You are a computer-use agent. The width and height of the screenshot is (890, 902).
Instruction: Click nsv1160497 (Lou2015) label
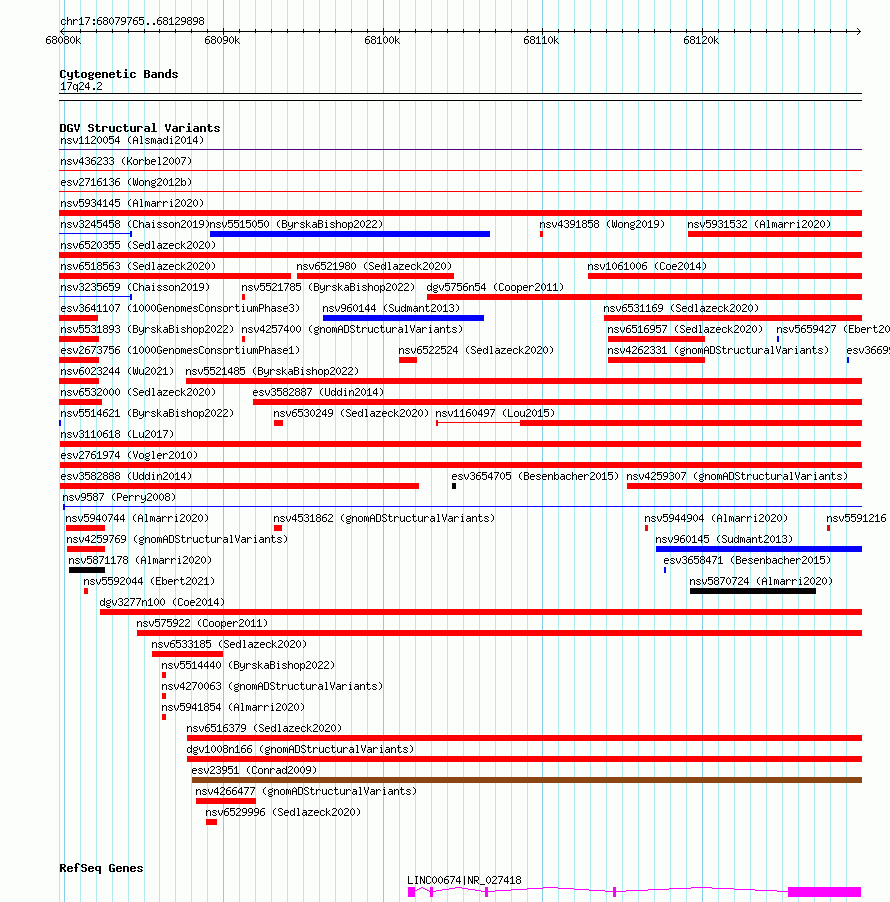click(x=495, y=414)
